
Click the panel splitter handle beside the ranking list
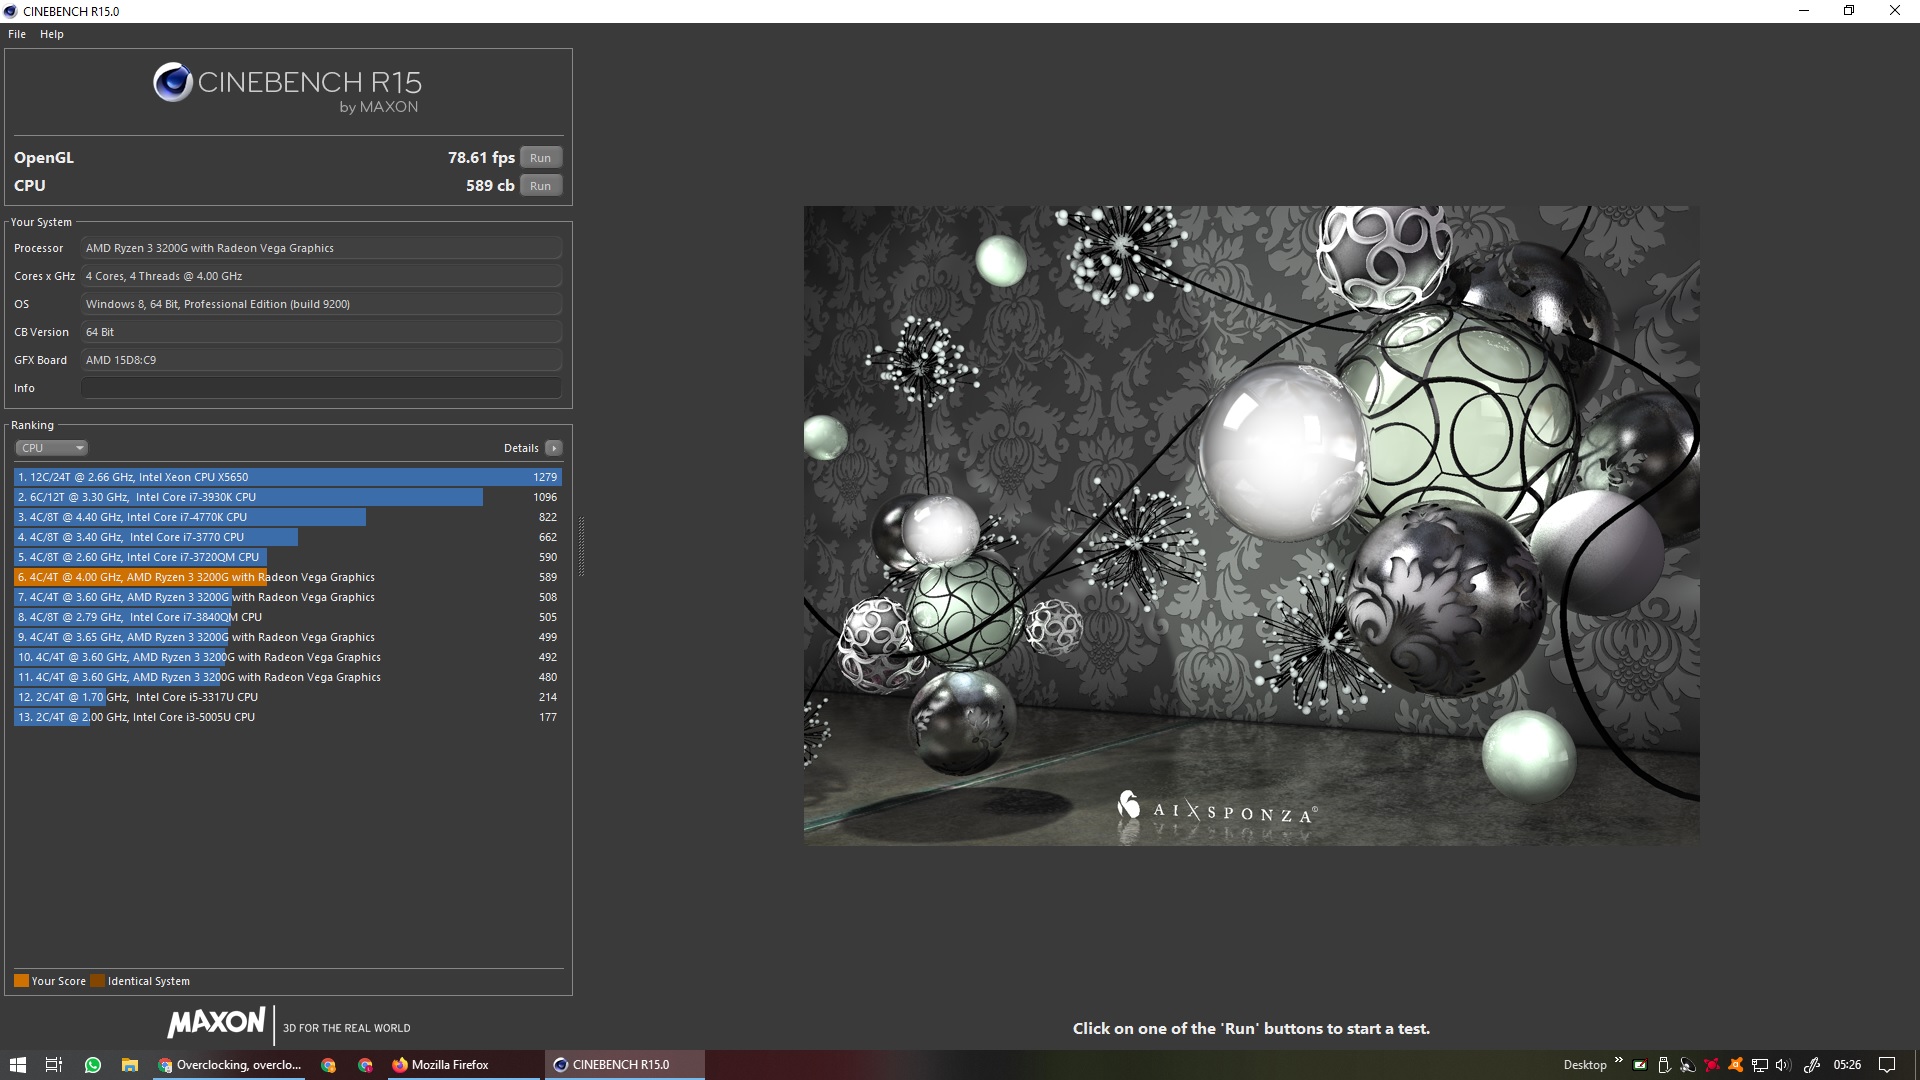tap(581, 546)
